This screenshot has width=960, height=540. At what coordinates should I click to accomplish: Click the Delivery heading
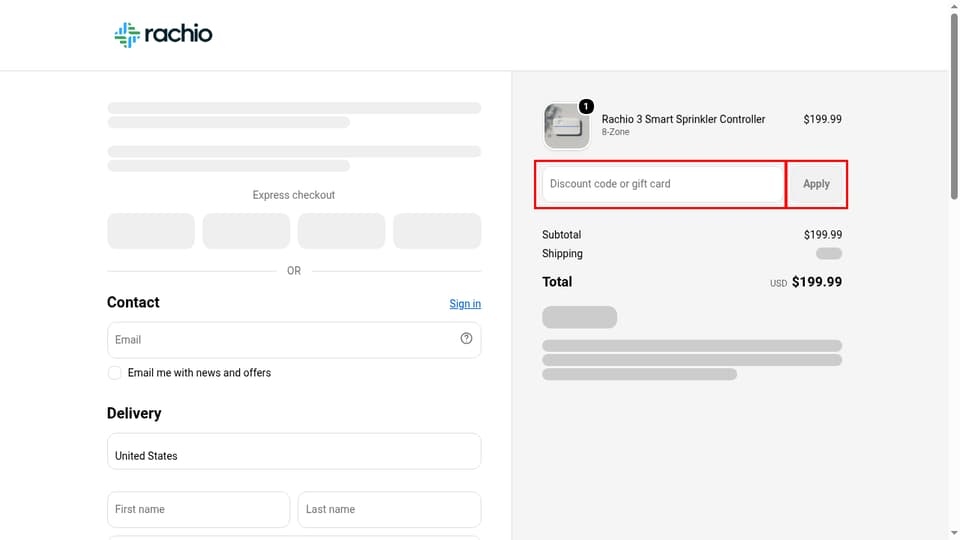[x=134, y=413]
